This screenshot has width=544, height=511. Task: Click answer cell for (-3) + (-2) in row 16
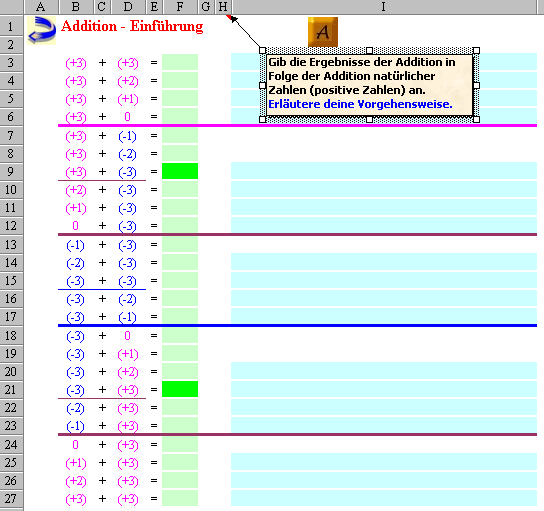(x=180, y=298)
